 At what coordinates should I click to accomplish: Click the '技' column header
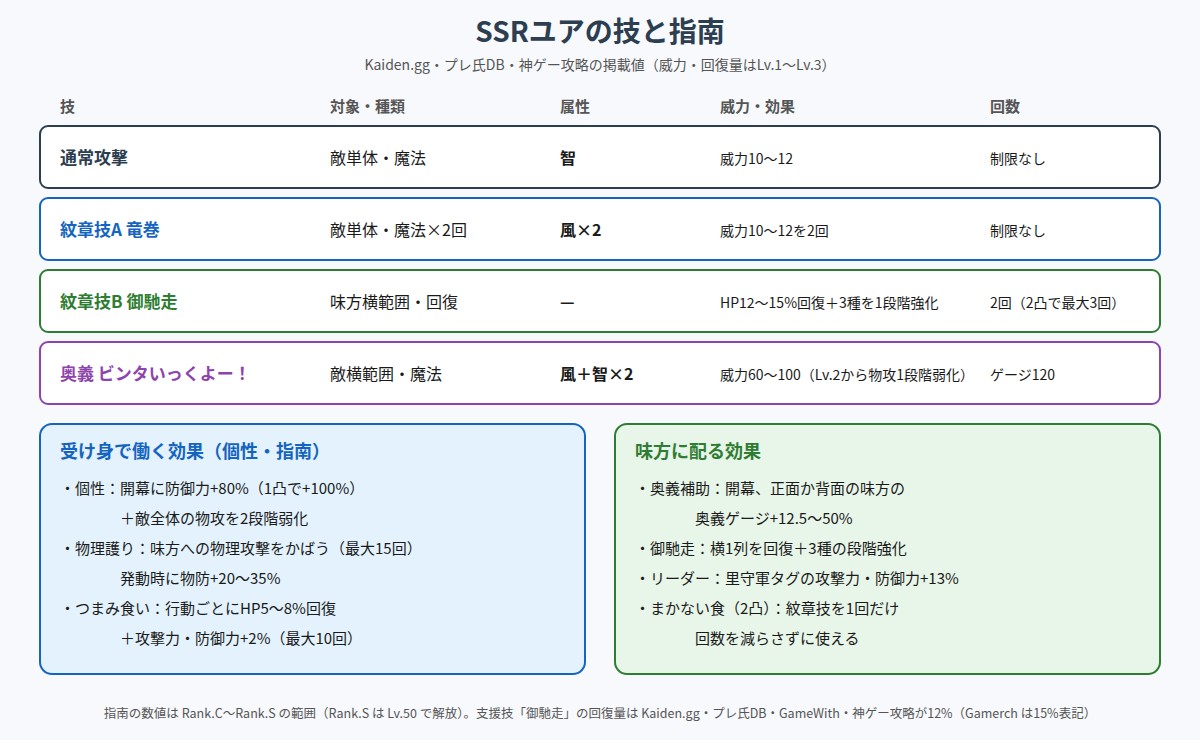67,107
